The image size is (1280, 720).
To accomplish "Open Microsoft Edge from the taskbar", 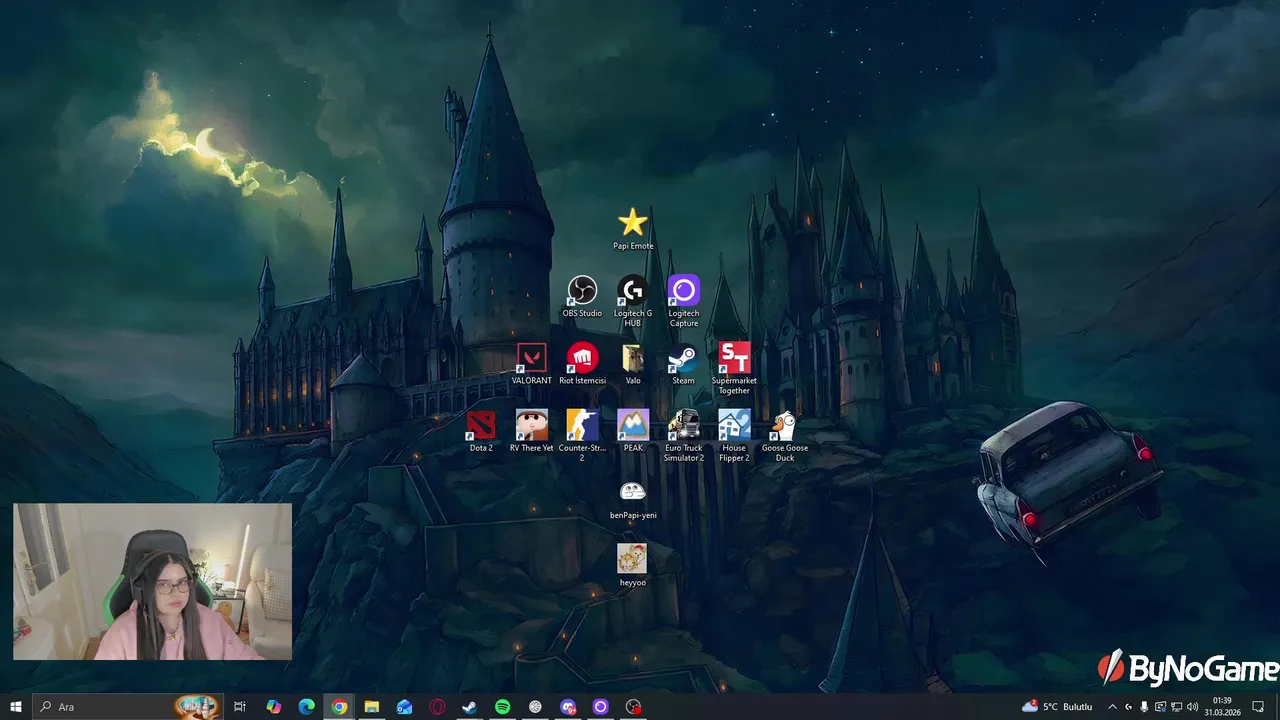I will coord(307,707).
